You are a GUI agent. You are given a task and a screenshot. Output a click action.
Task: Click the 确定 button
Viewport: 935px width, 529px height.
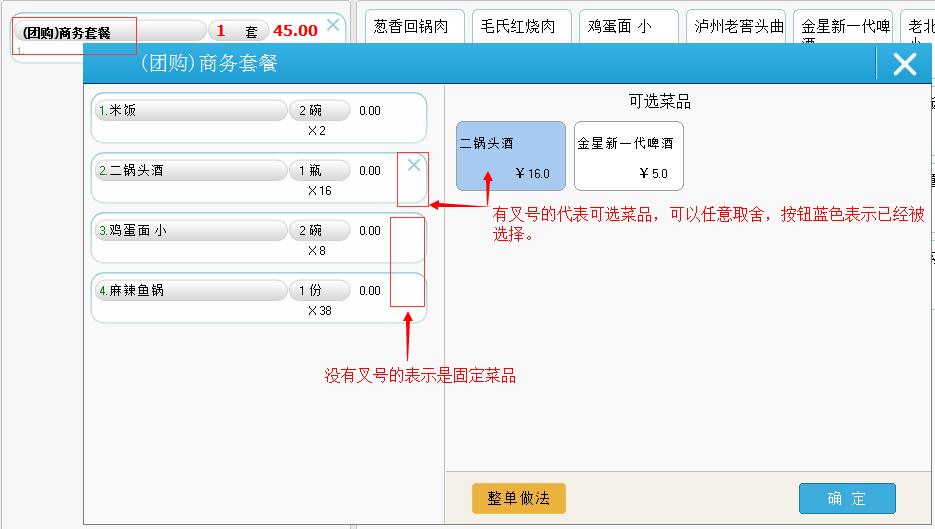846,498
